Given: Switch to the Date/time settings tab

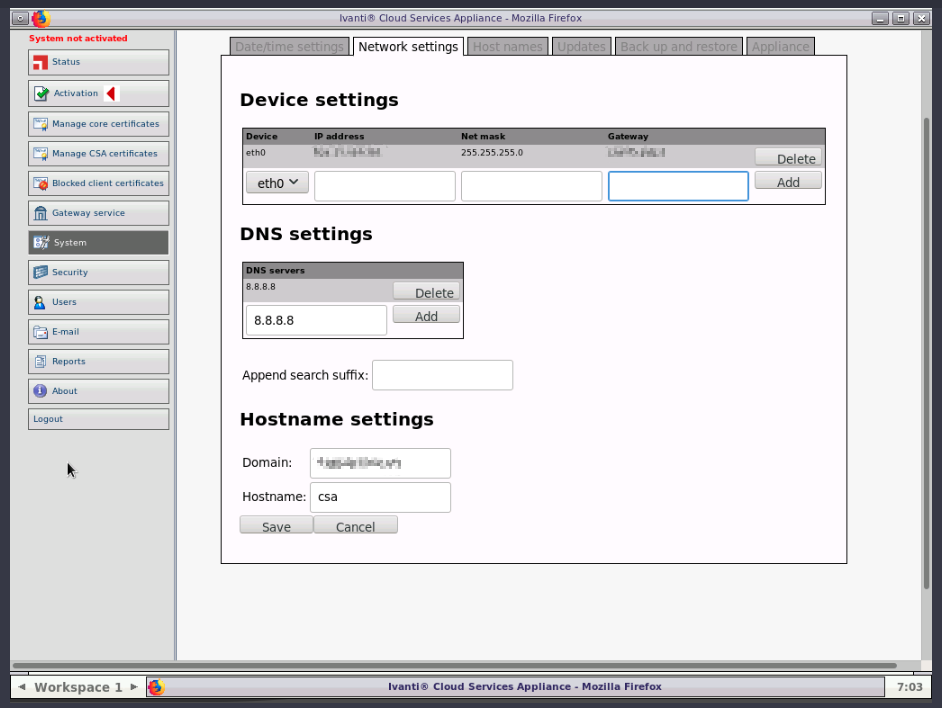Looking at the screenshot, I should pyautogui.click(x=289, y=46).
